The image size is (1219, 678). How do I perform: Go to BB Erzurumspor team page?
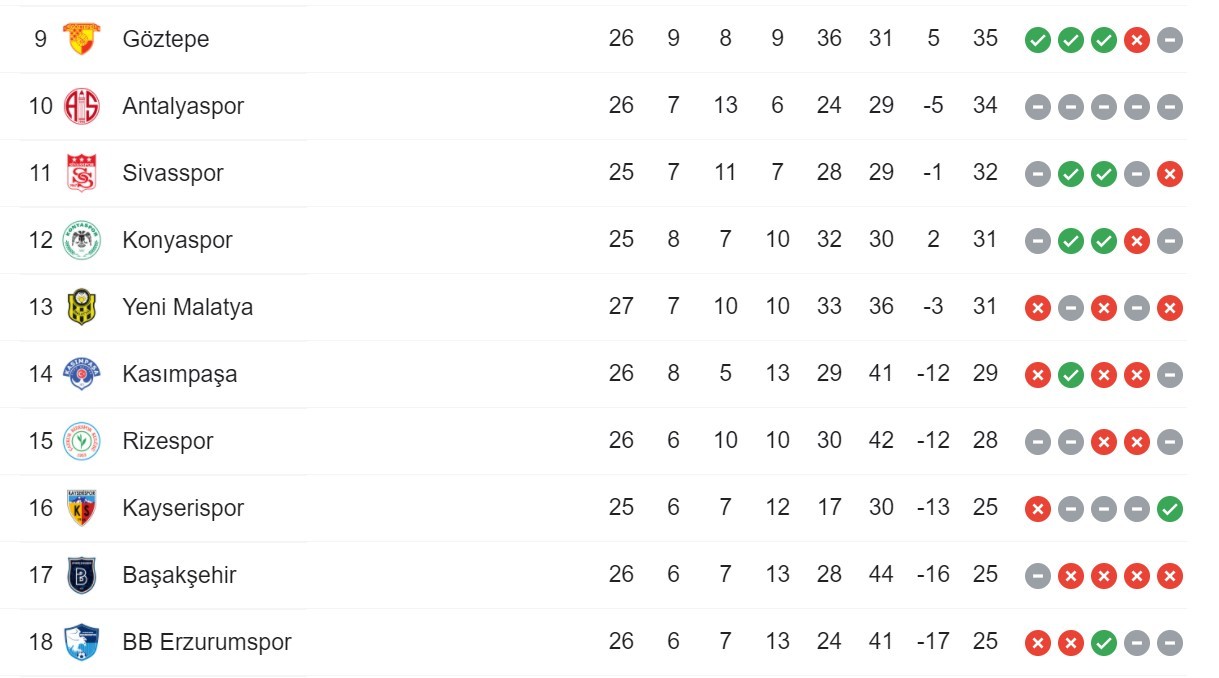coord(207,642)
